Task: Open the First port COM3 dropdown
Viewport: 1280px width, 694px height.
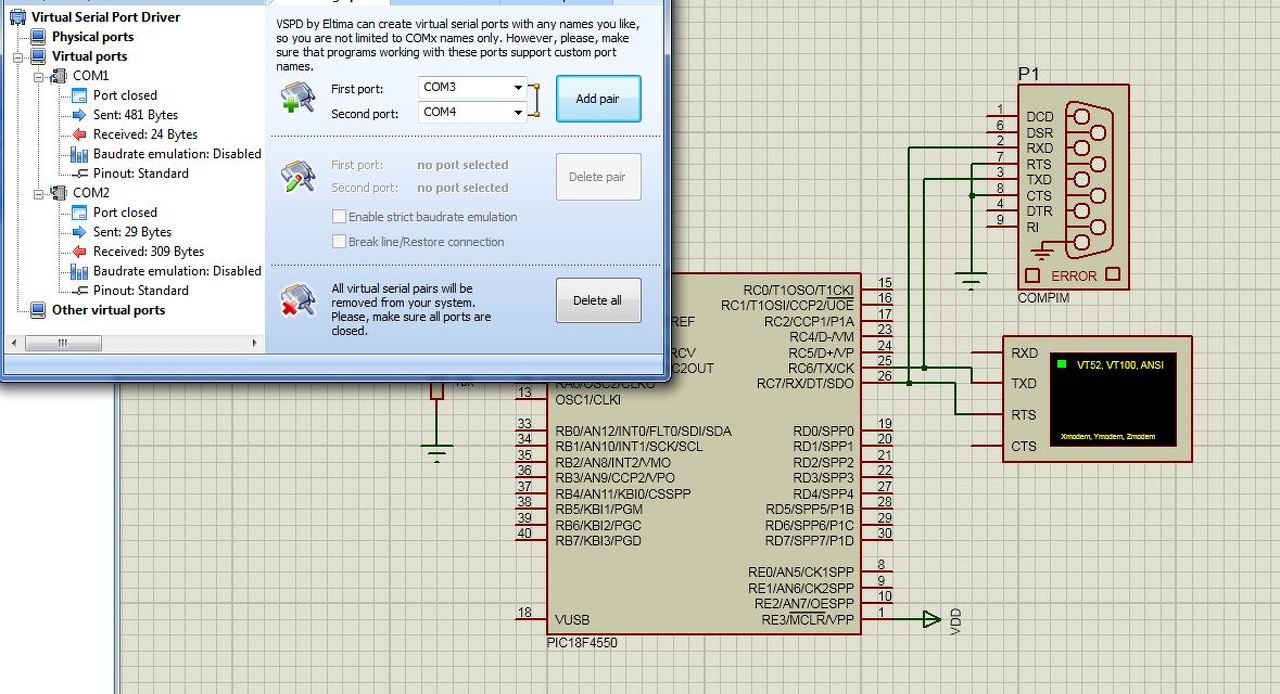Action: pyautogui.click(x=518, y=88)
